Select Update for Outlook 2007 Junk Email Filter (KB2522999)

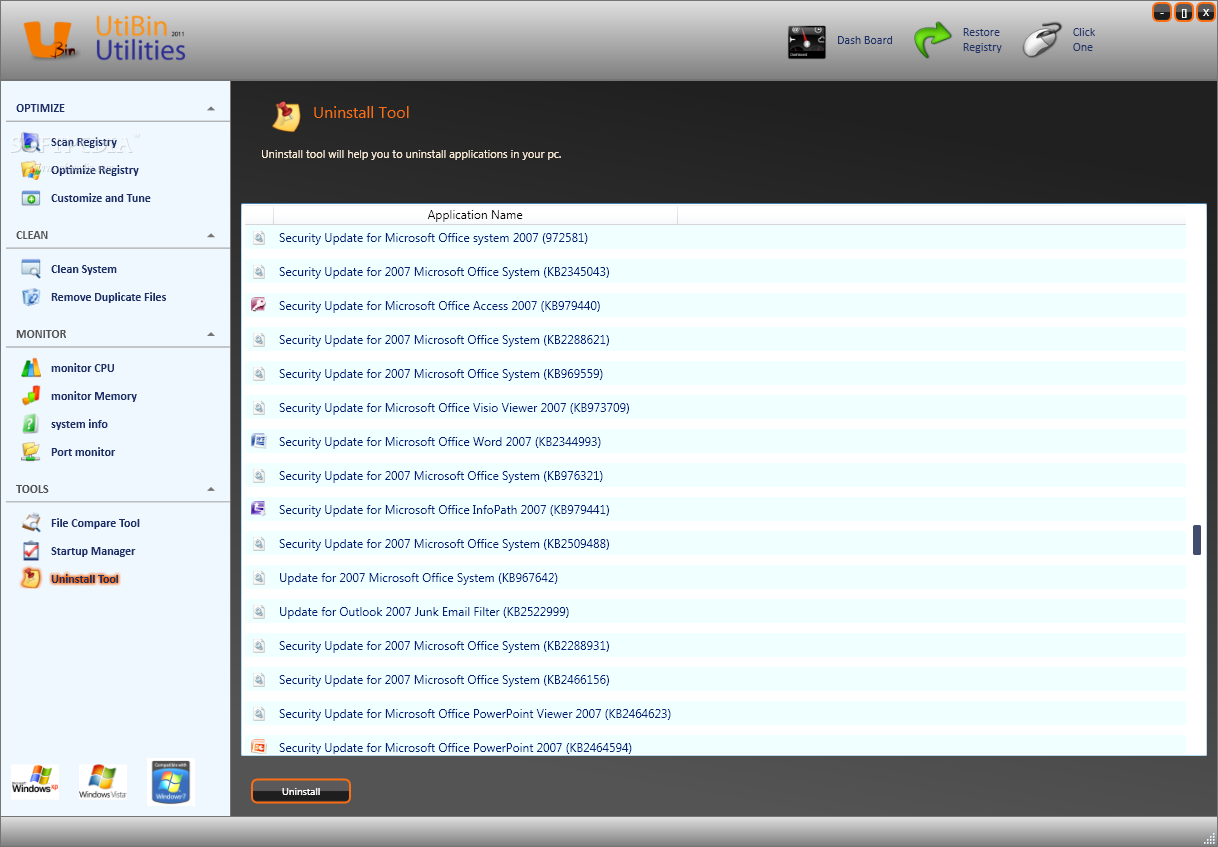tap(424, 612)
